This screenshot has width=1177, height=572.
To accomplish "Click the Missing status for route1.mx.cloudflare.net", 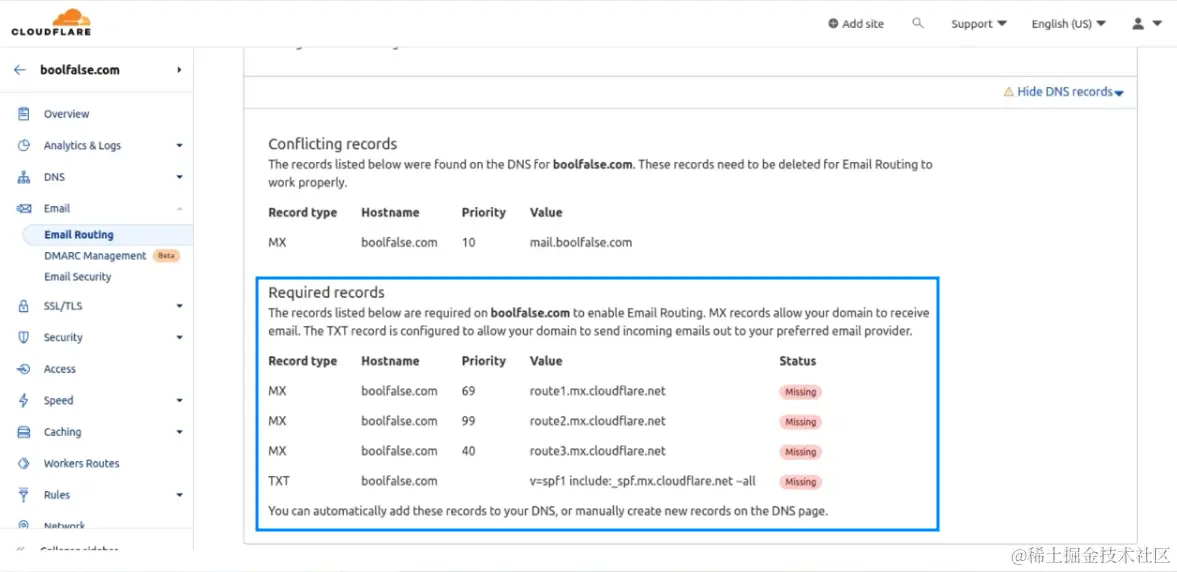I will (x=800, y=392).
